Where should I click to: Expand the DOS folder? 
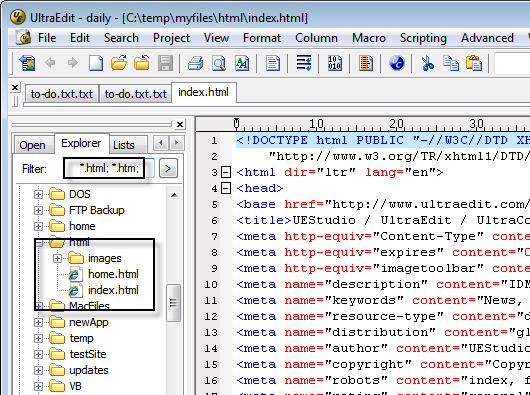(38, 194)
